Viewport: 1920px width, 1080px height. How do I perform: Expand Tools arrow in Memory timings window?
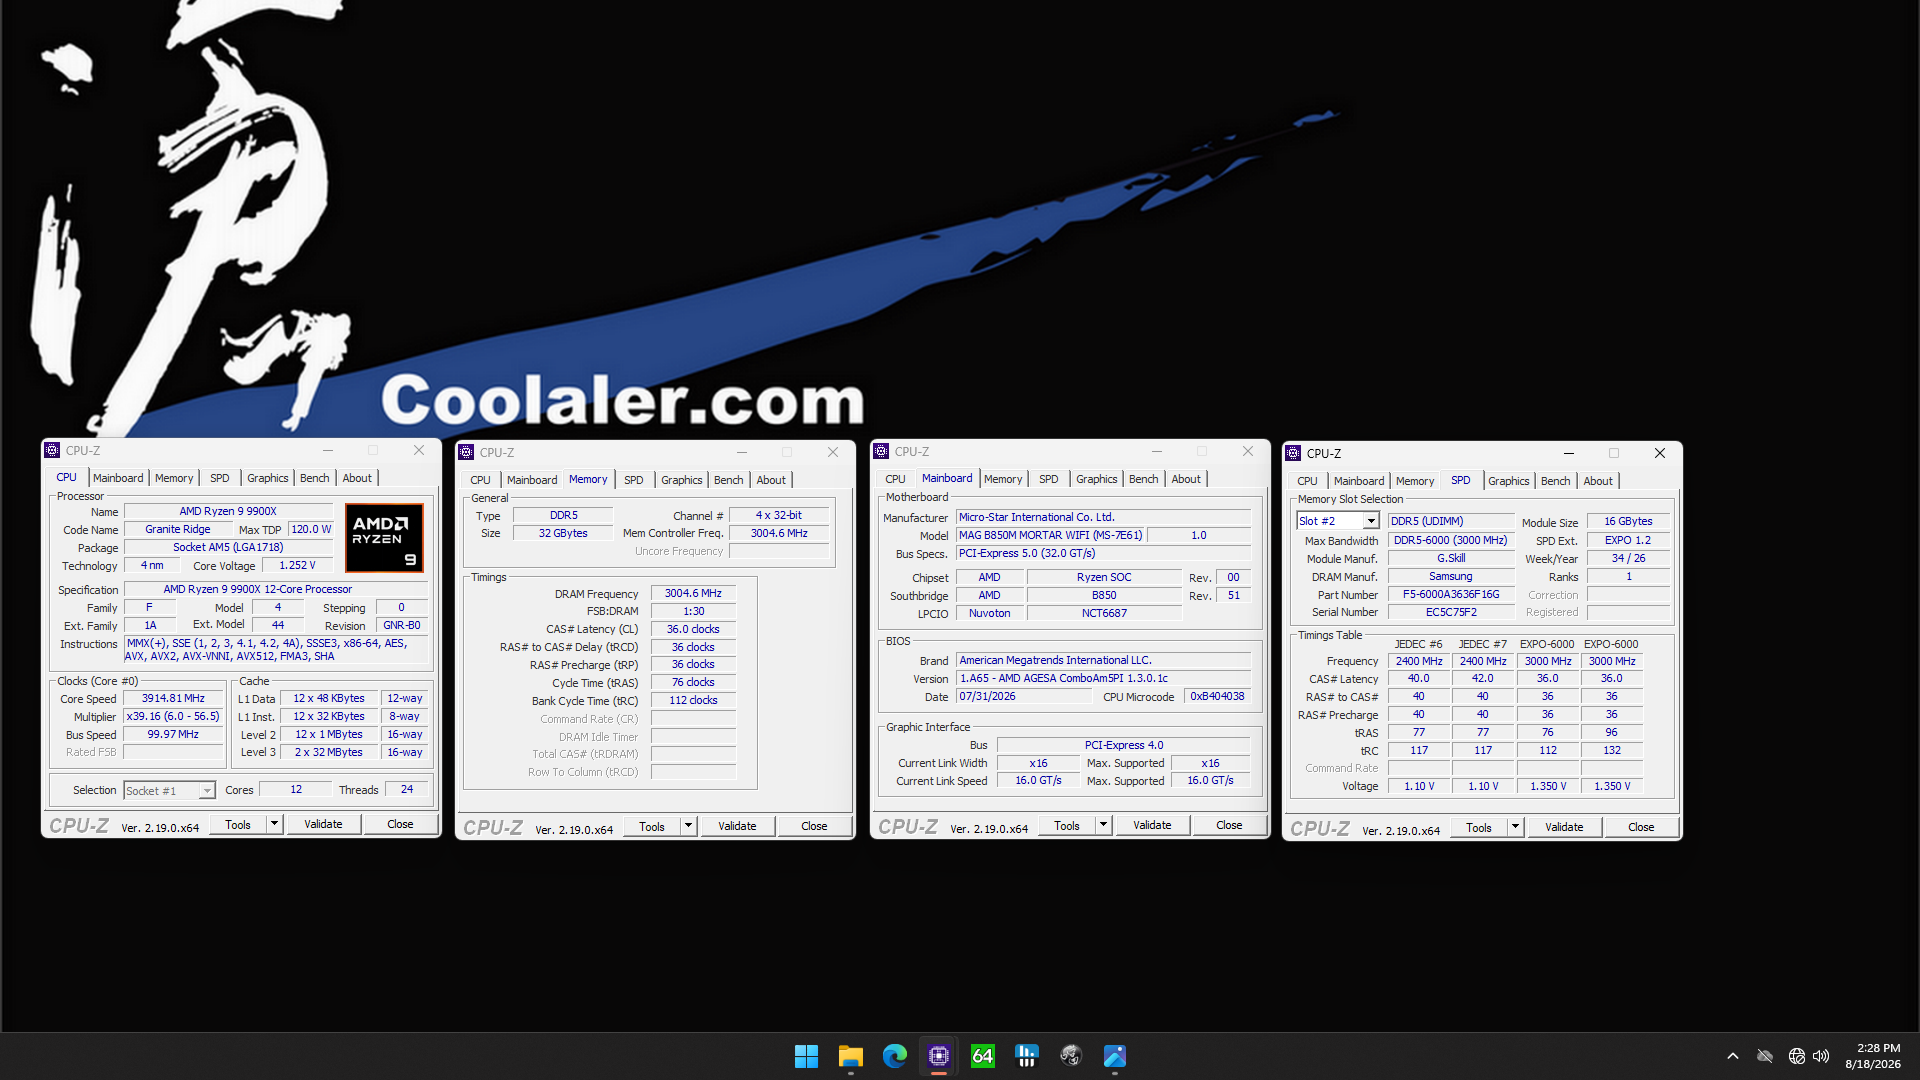(x=688, y=827)
